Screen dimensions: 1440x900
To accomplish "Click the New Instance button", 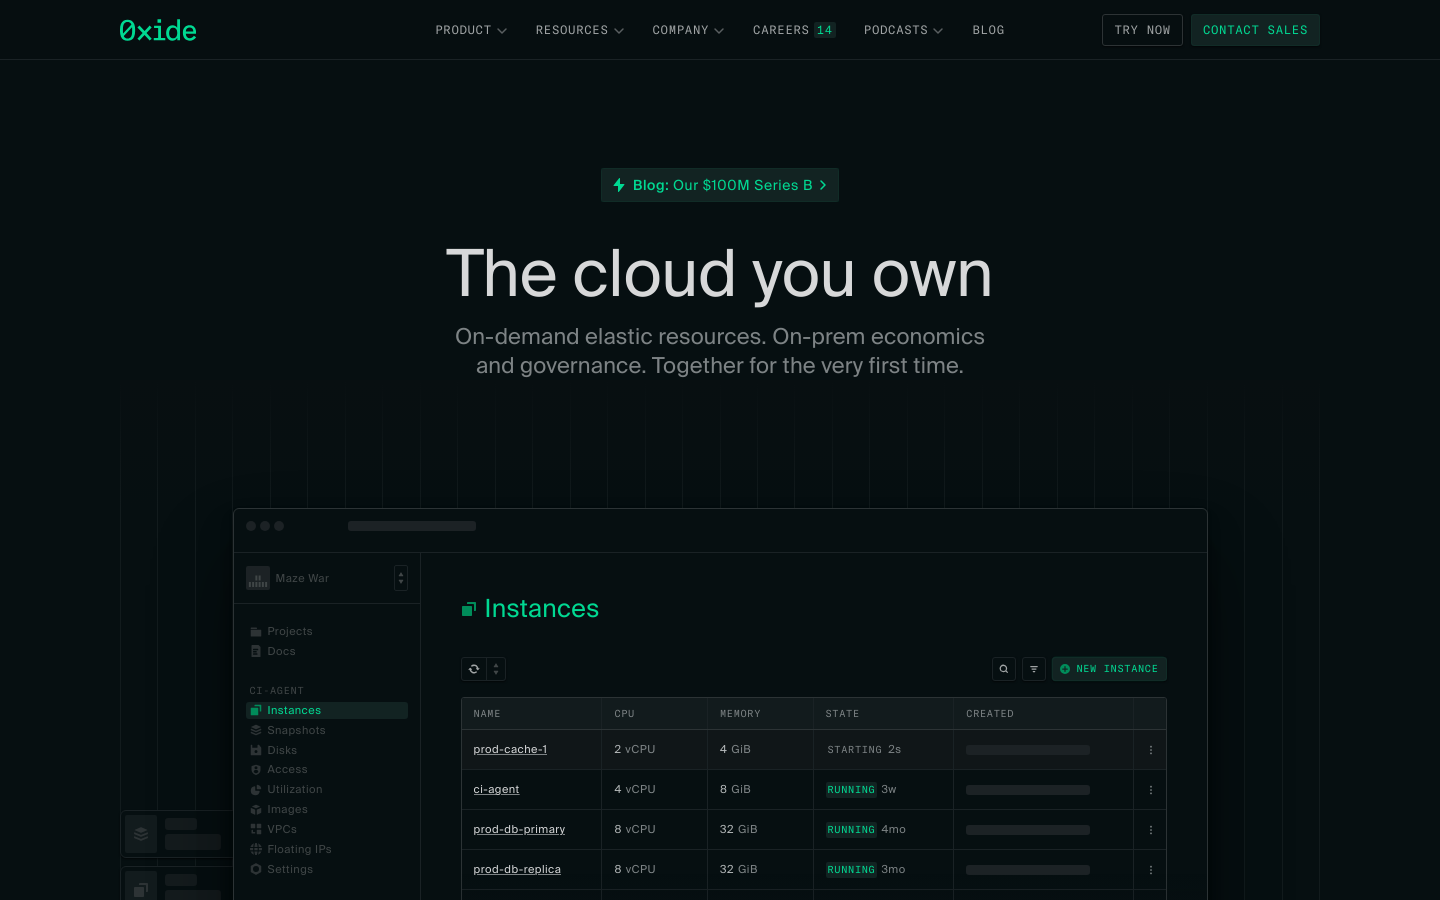I will [x=1109, y=669].
